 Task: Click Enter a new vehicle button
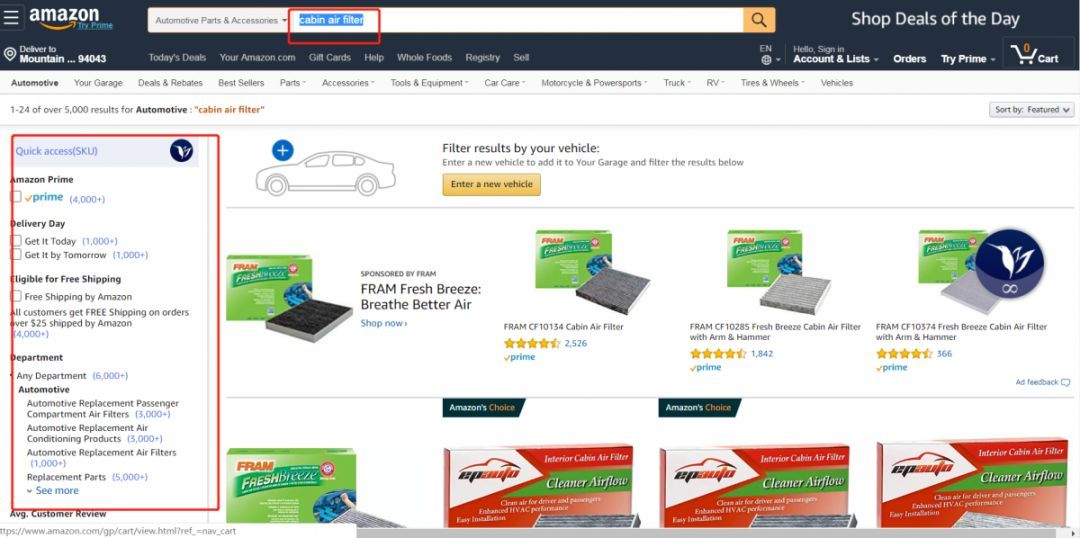(492, 185)
